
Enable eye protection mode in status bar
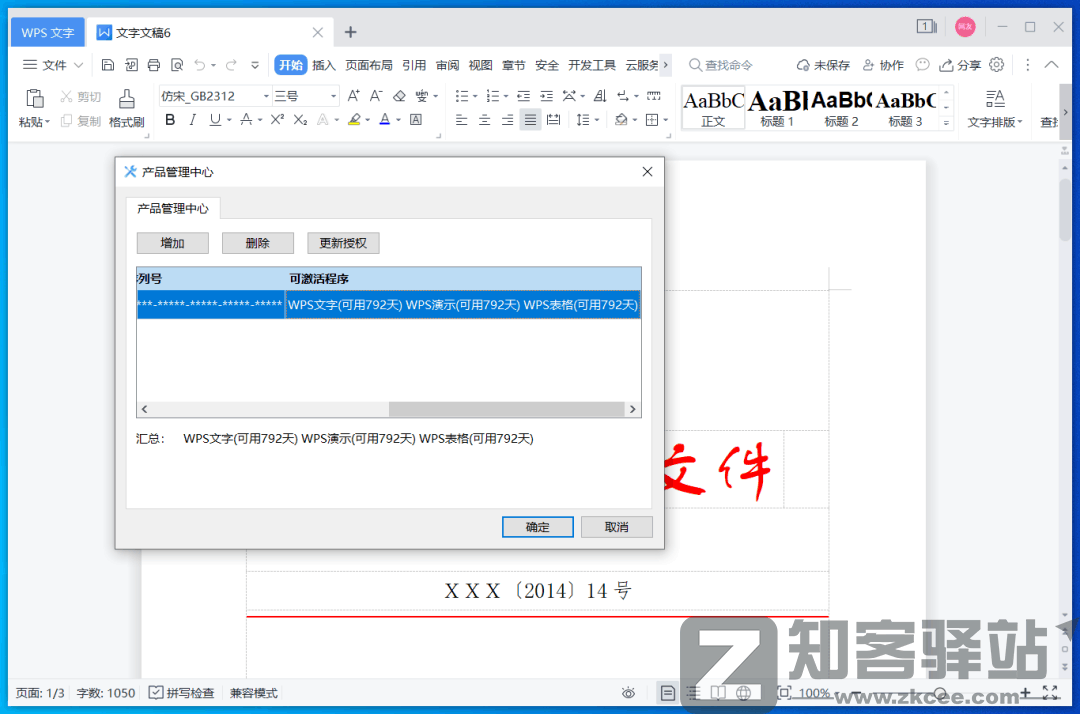[x=628, y=692]
